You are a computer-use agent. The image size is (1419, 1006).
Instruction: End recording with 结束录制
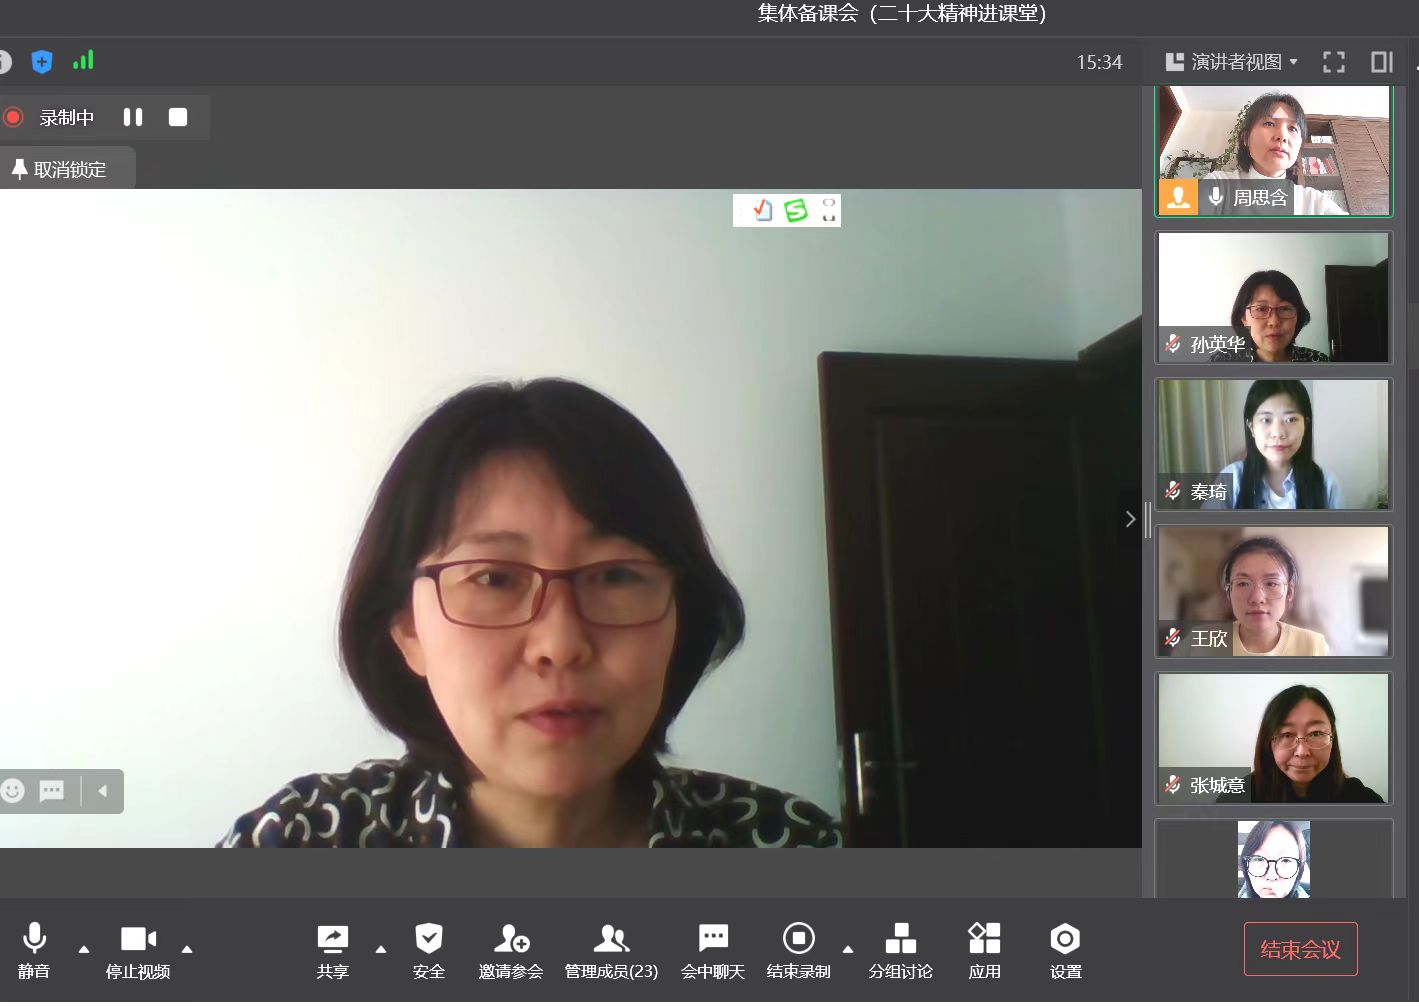click(x=798, y=950)
